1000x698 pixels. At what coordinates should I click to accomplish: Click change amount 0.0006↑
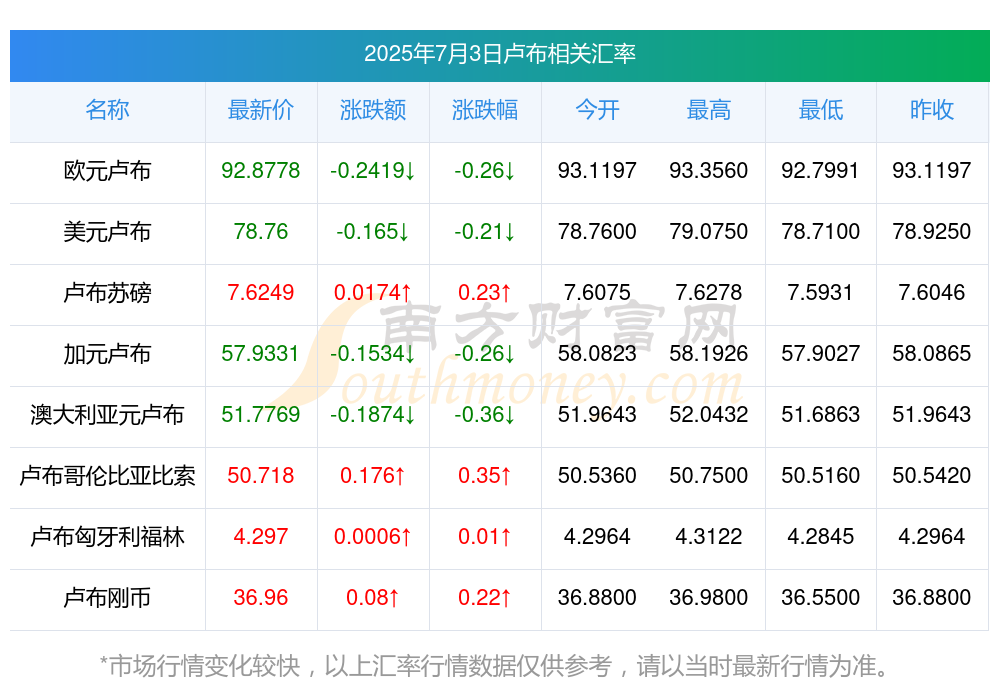click(373, 537)
